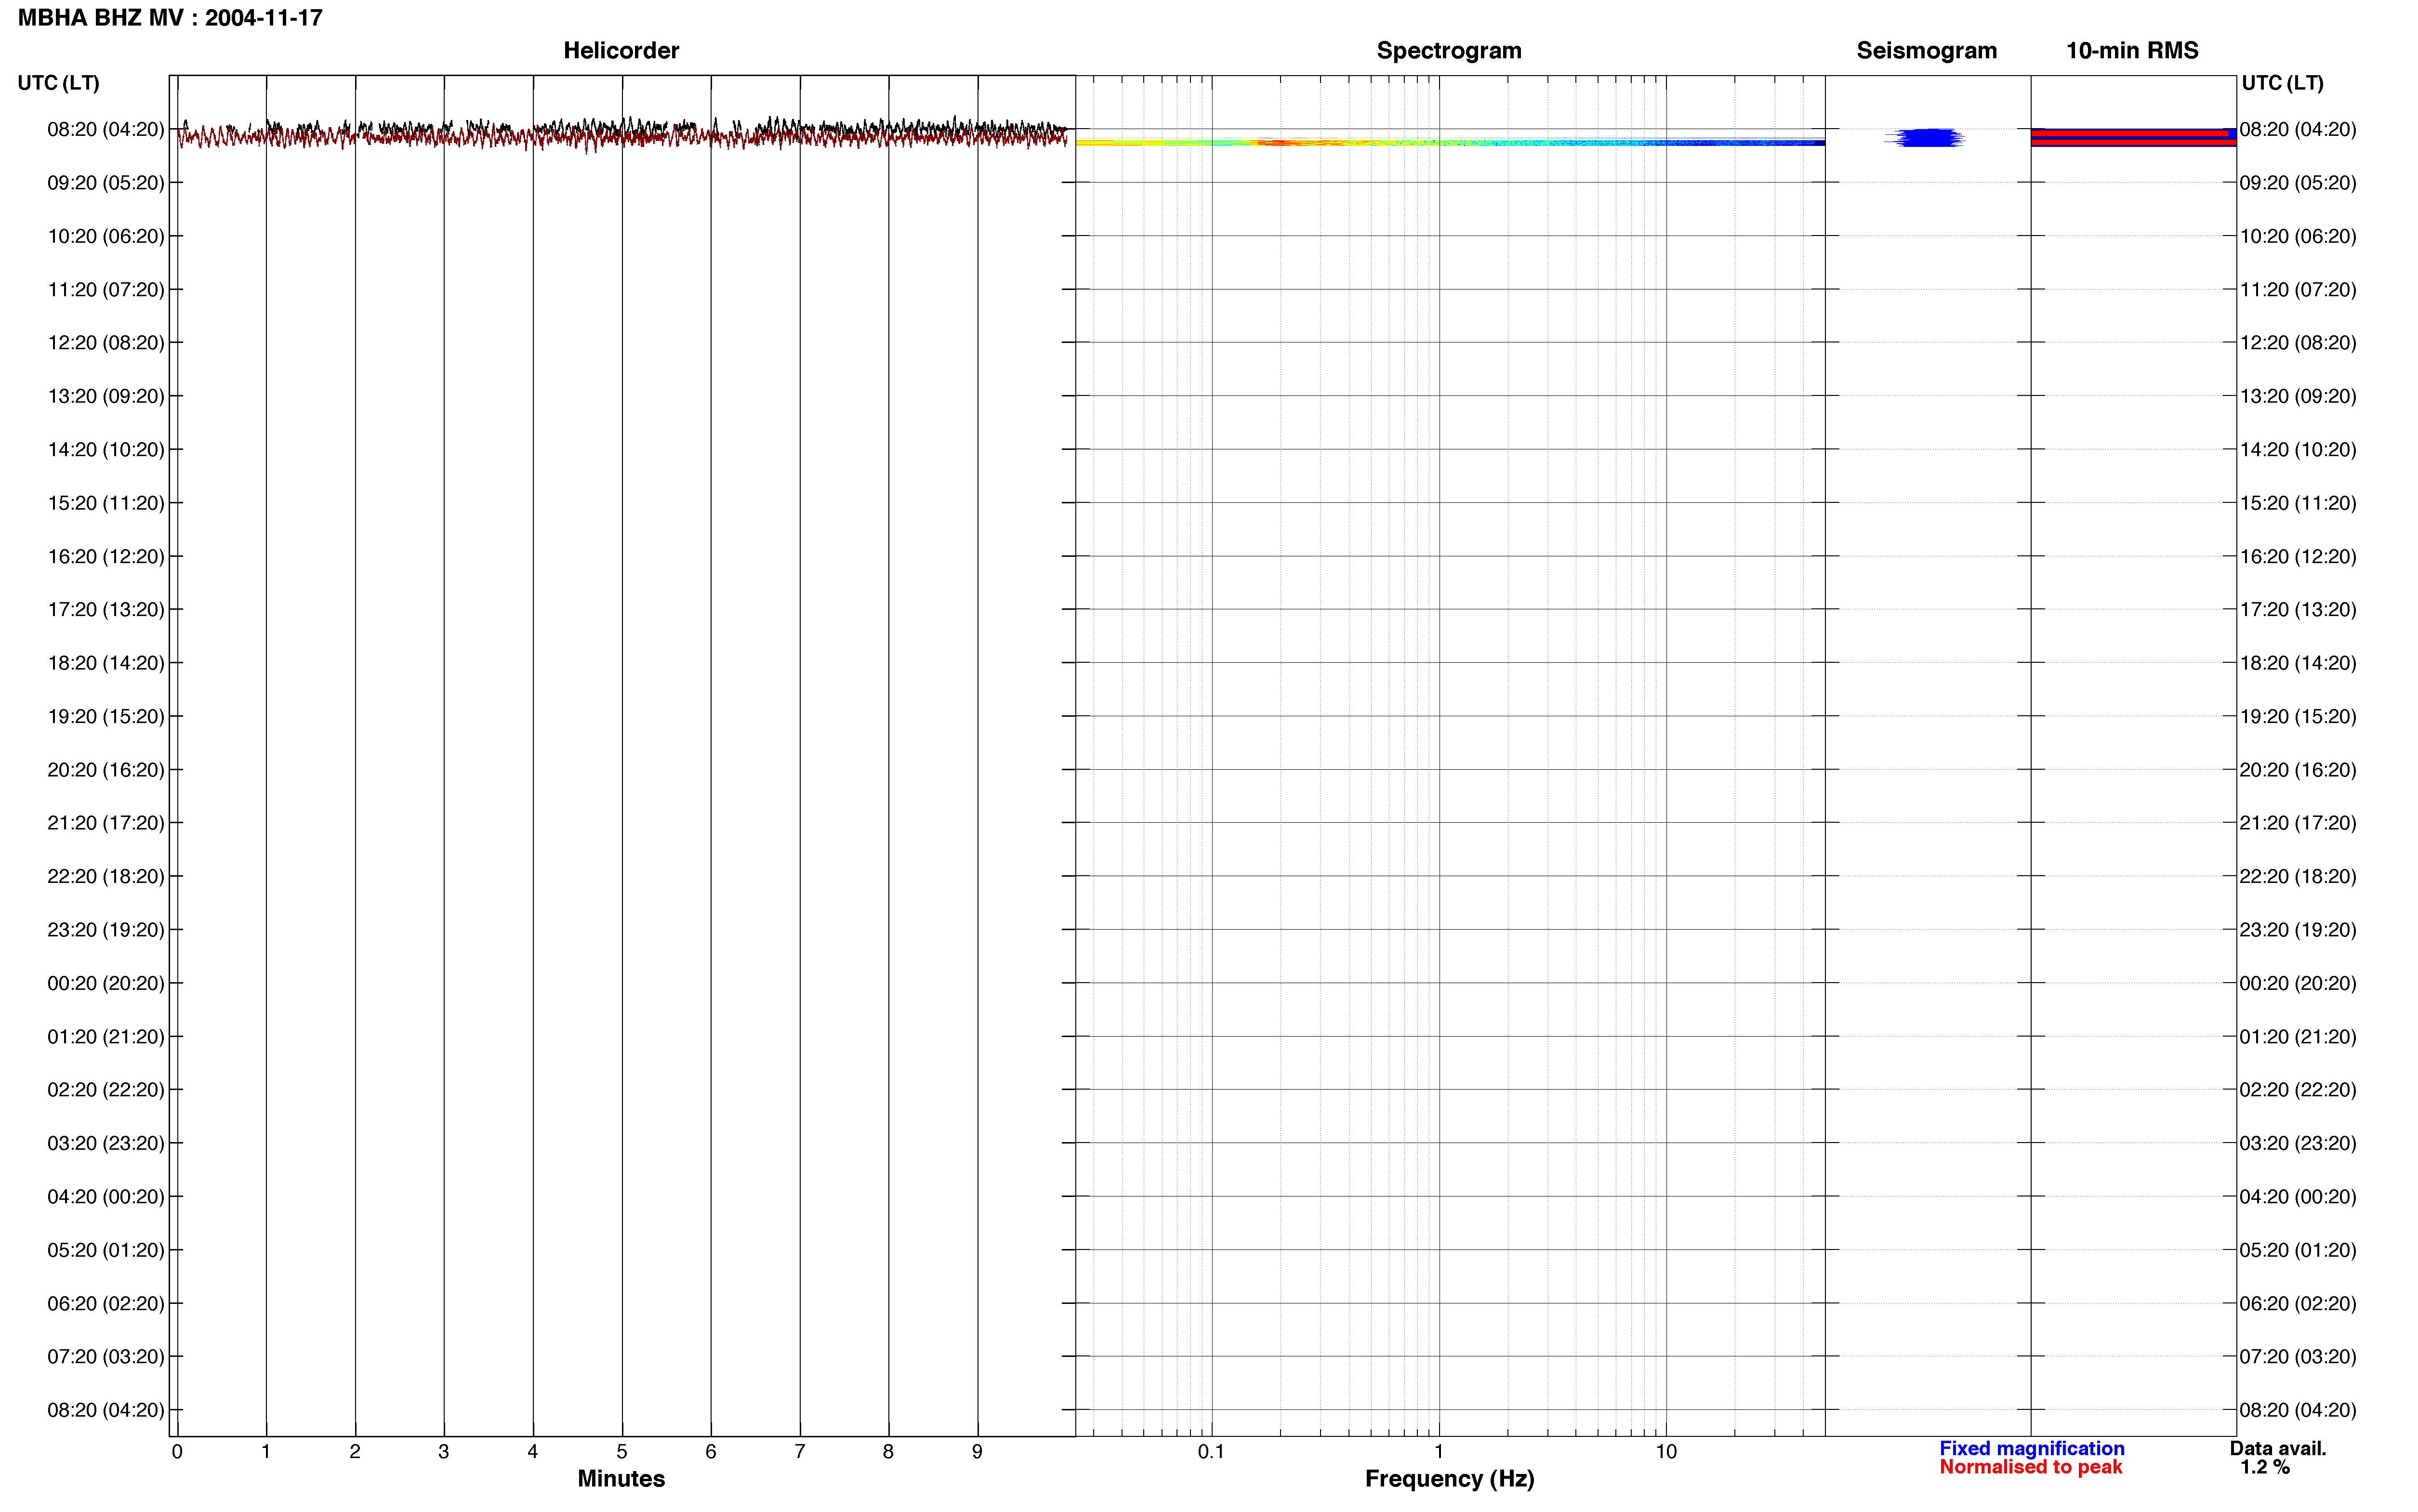
Task: Click the right '17:20 (13:20)' time label
Action: (x=2298, y=610)
